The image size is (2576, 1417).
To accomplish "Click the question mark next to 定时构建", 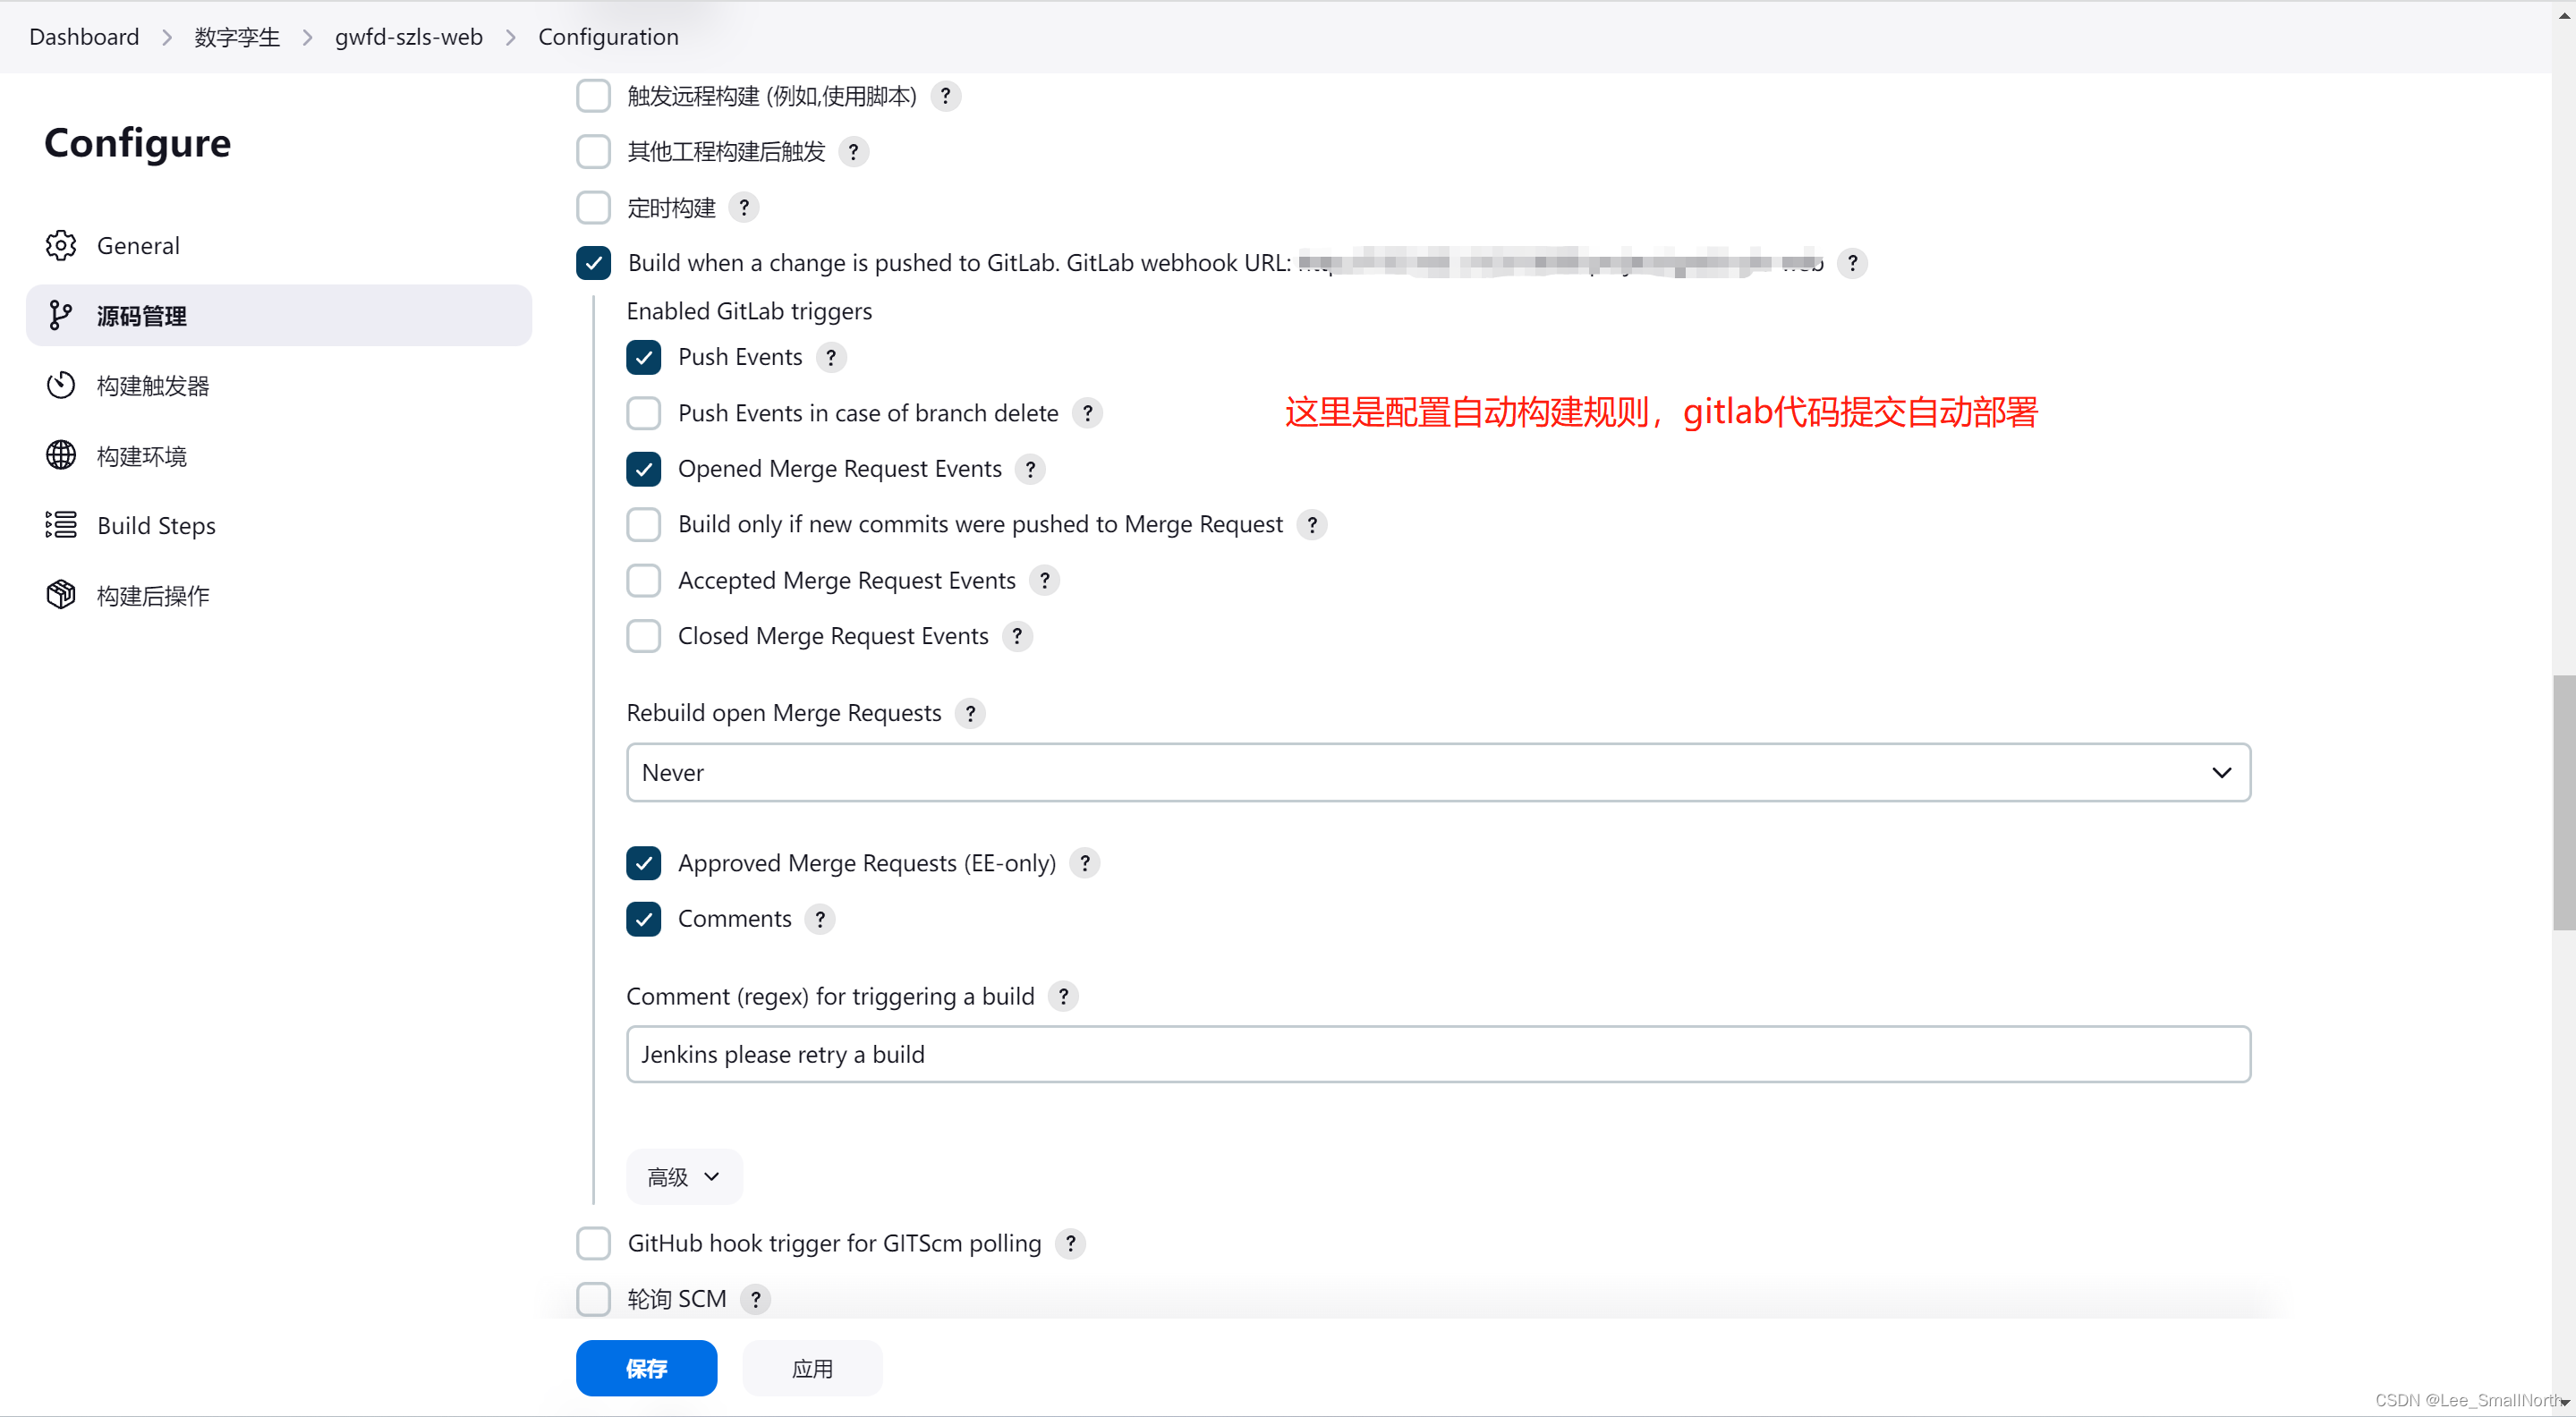I will click(x=747, y=208).
